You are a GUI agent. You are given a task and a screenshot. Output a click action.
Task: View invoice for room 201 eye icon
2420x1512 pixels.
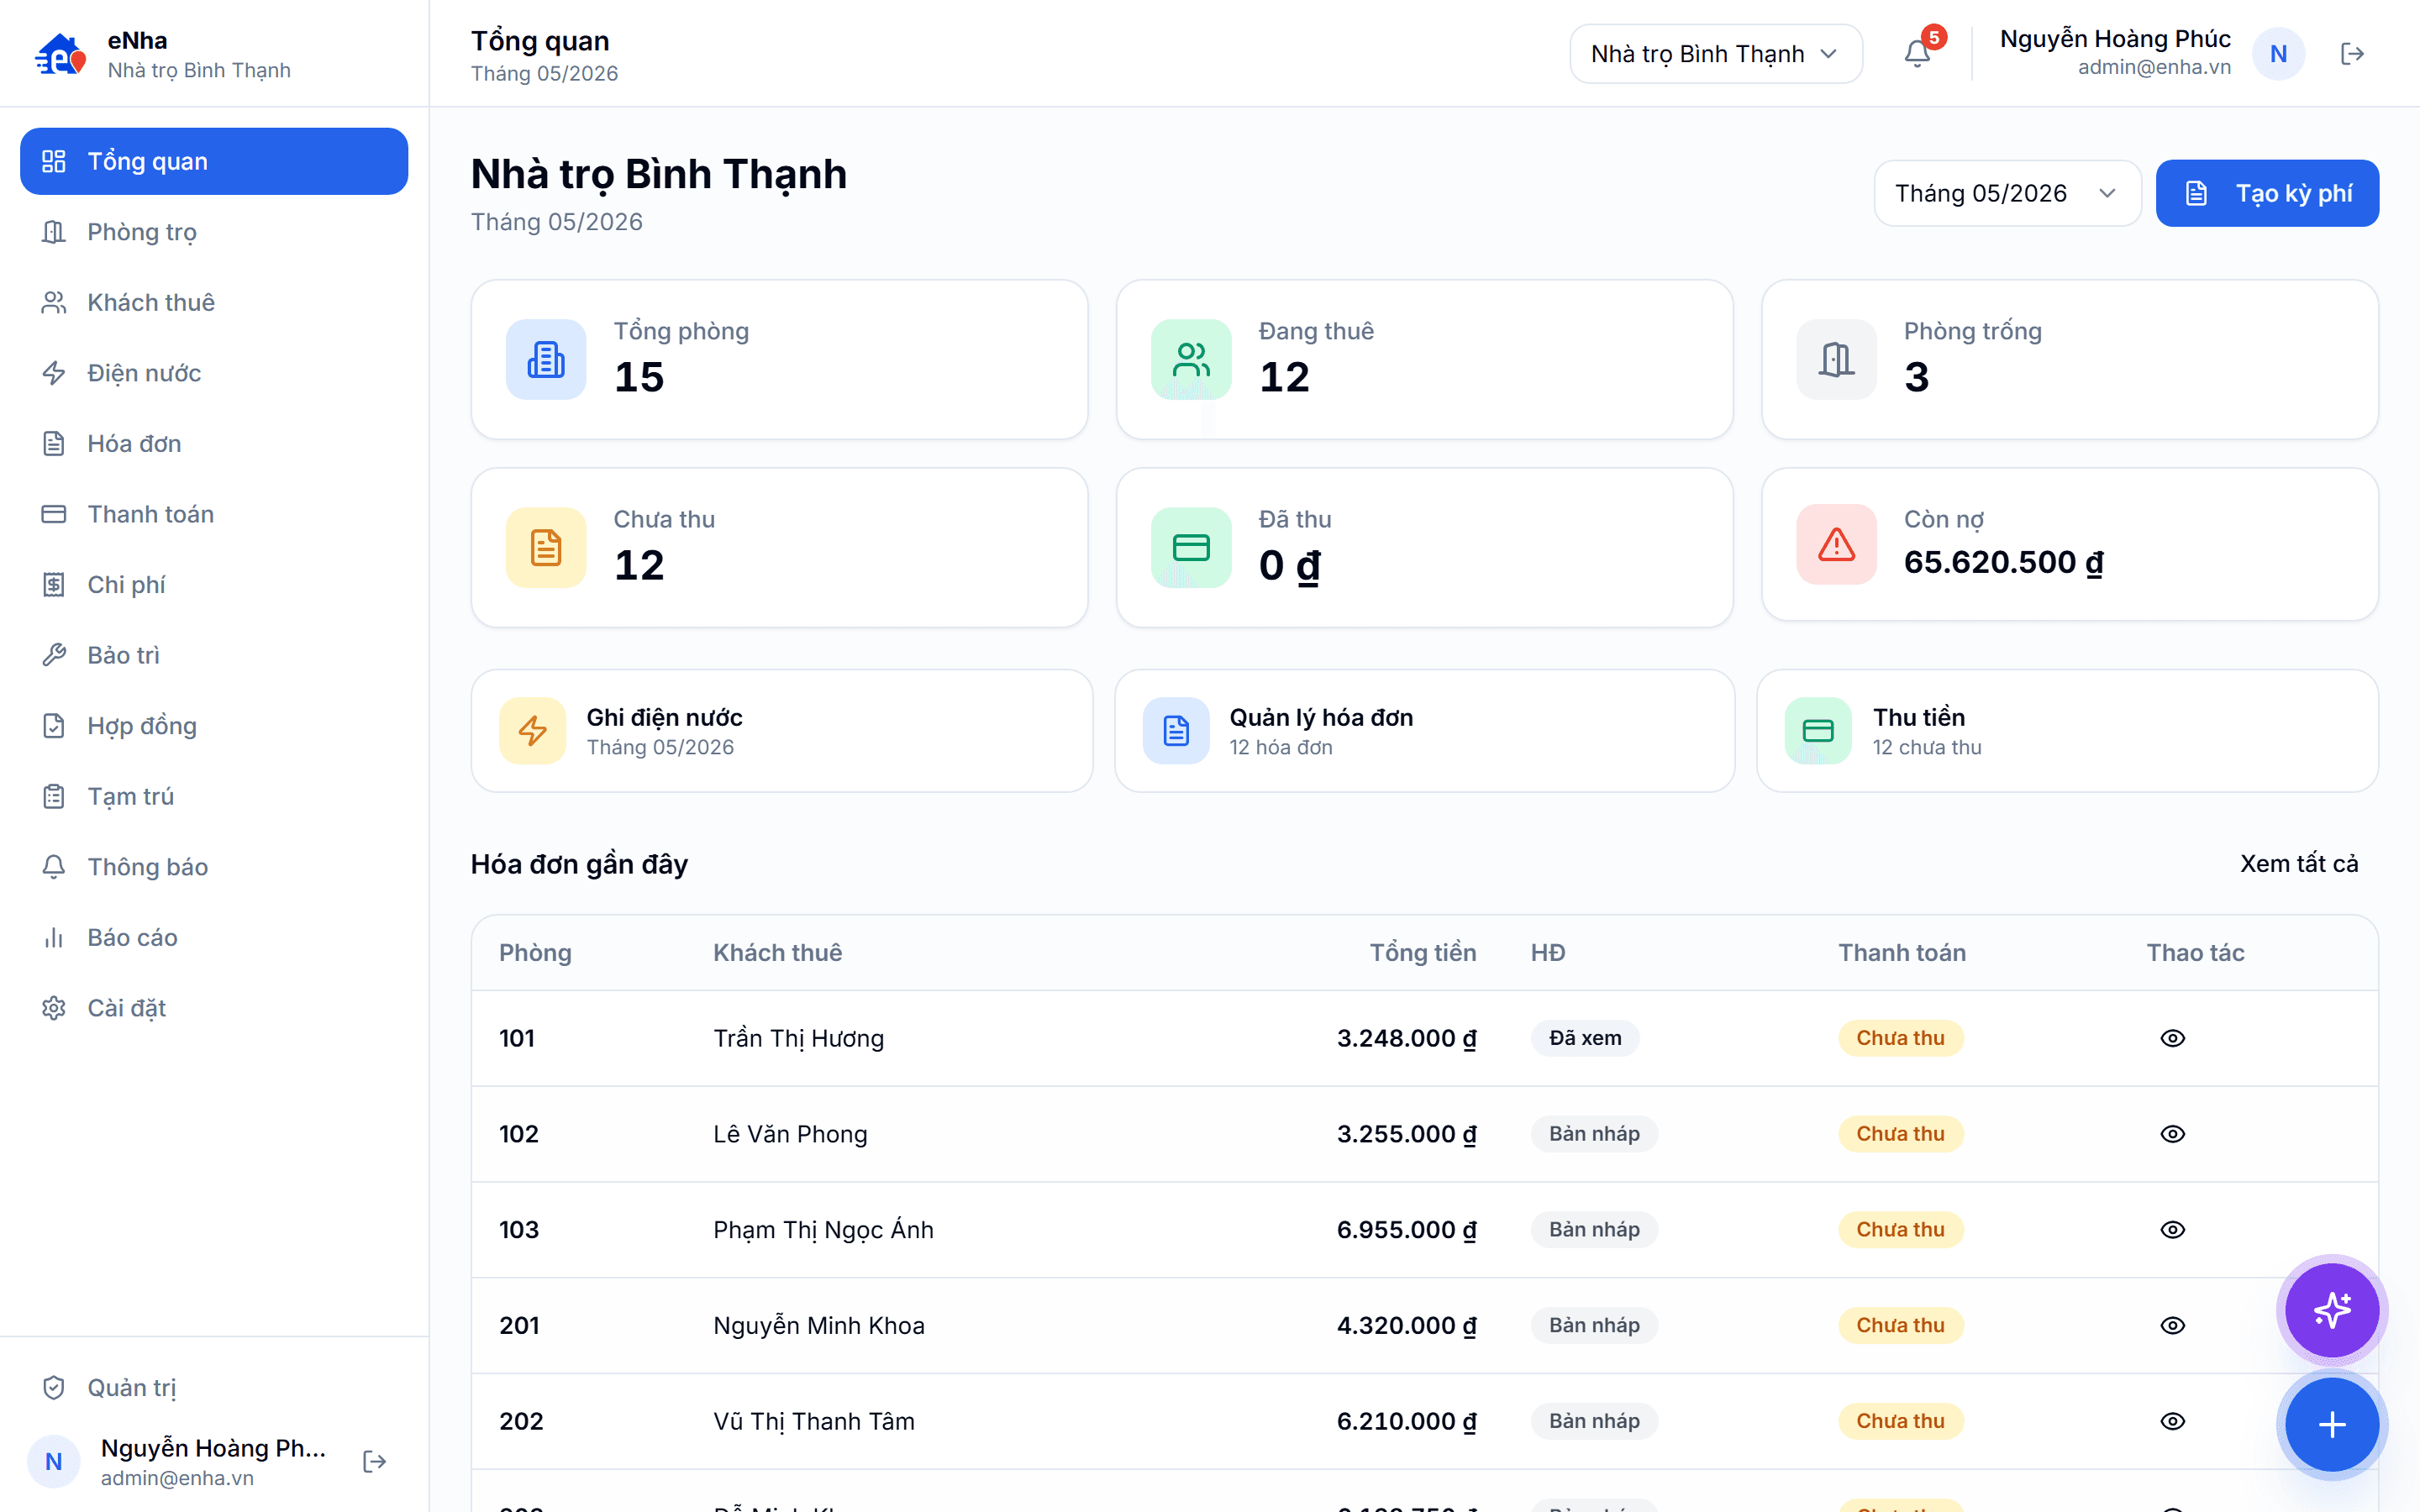pyautogui.click(x=2172, y=1325)
